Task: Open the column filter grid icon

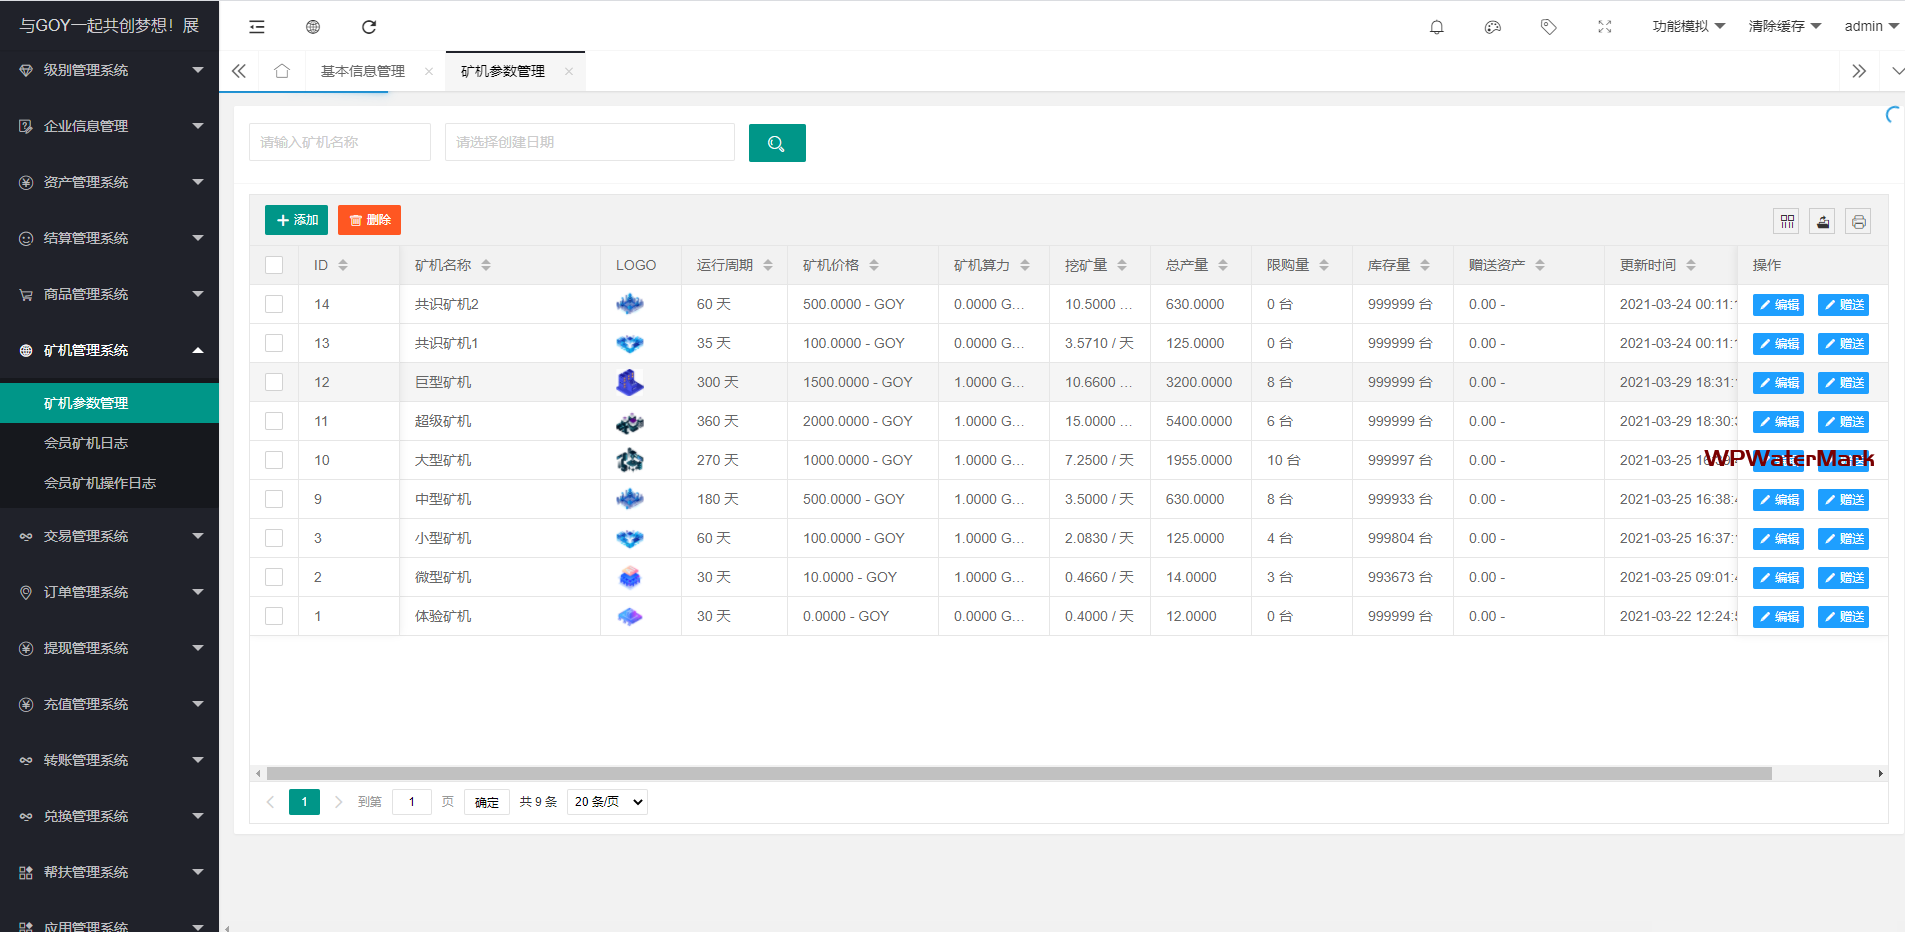Action: (x=1787, y=222)
